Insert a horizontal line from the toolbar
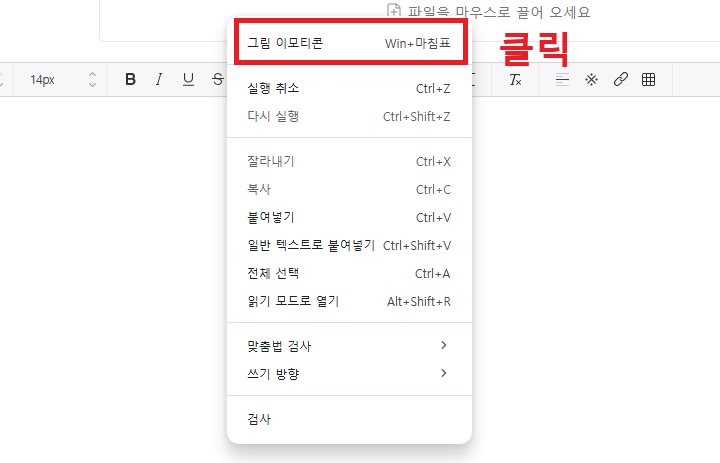720x463 pixels. click(x=562, y=80)
